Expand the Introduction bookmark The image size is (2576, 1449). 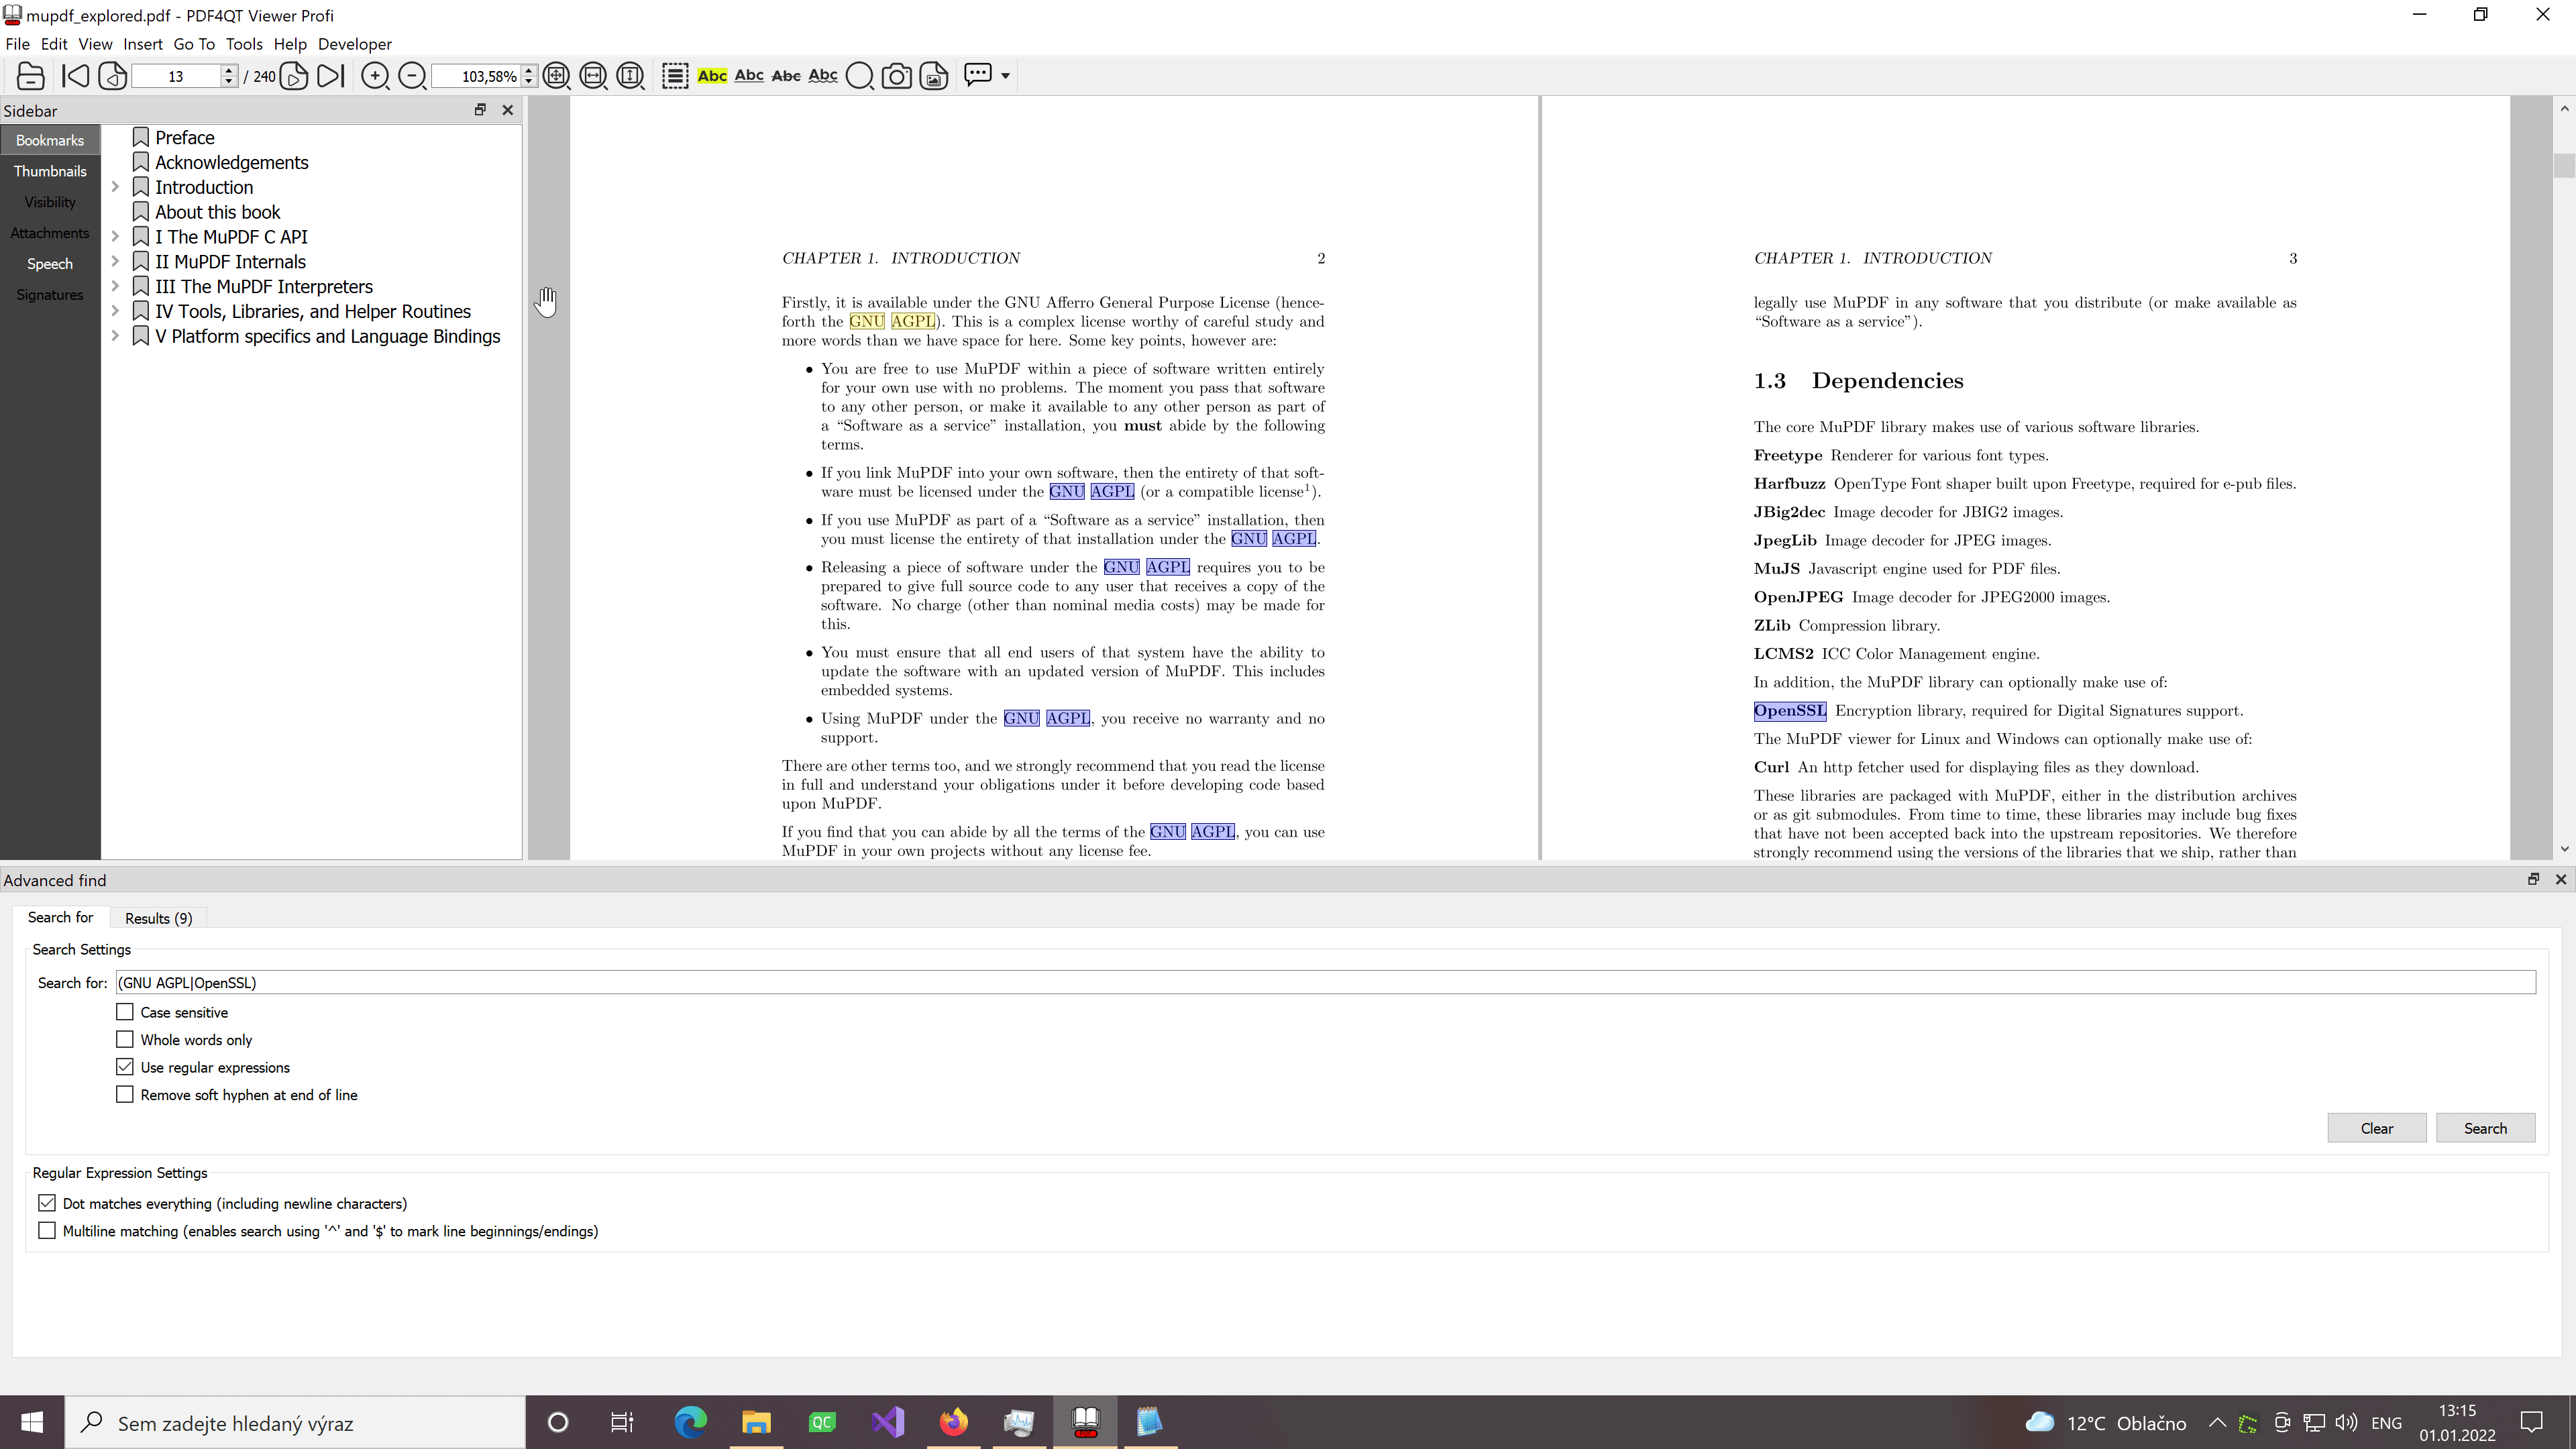tap(115, 187)
